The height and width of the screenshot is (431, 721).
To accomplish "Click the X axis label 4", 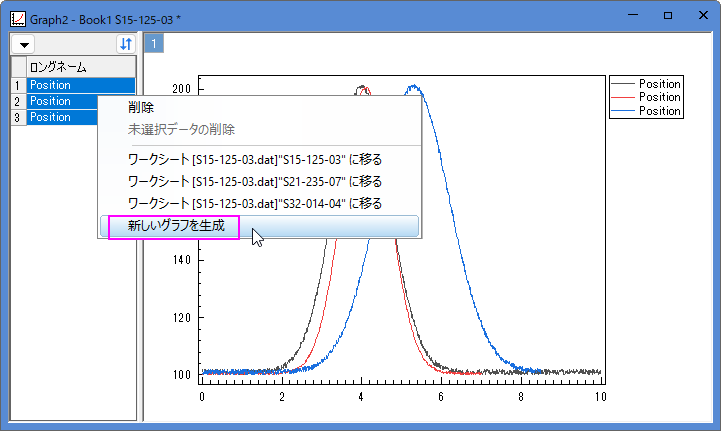I will tap(361, 397).
